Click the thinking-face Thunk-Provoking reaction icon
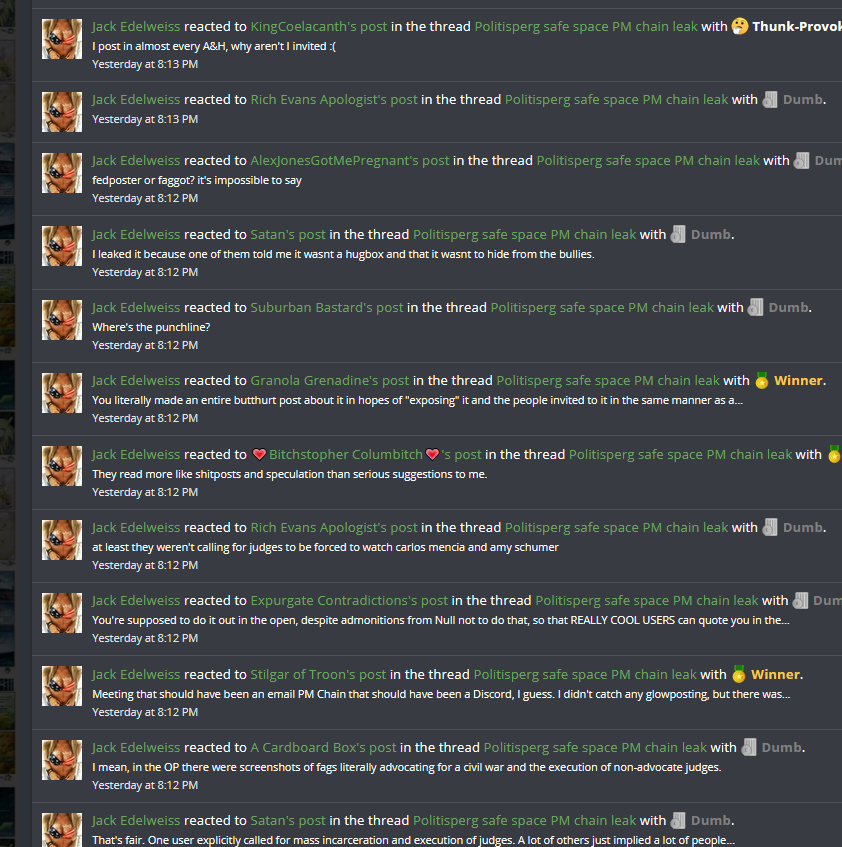 point(739,26)
